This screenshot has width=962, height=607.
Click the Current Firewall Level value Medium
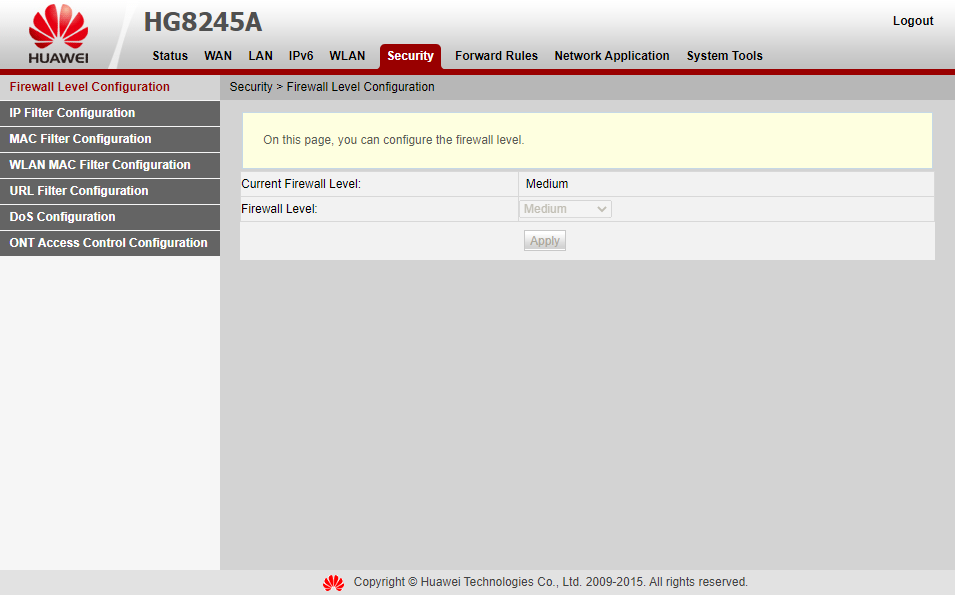[x=547, y=184]
